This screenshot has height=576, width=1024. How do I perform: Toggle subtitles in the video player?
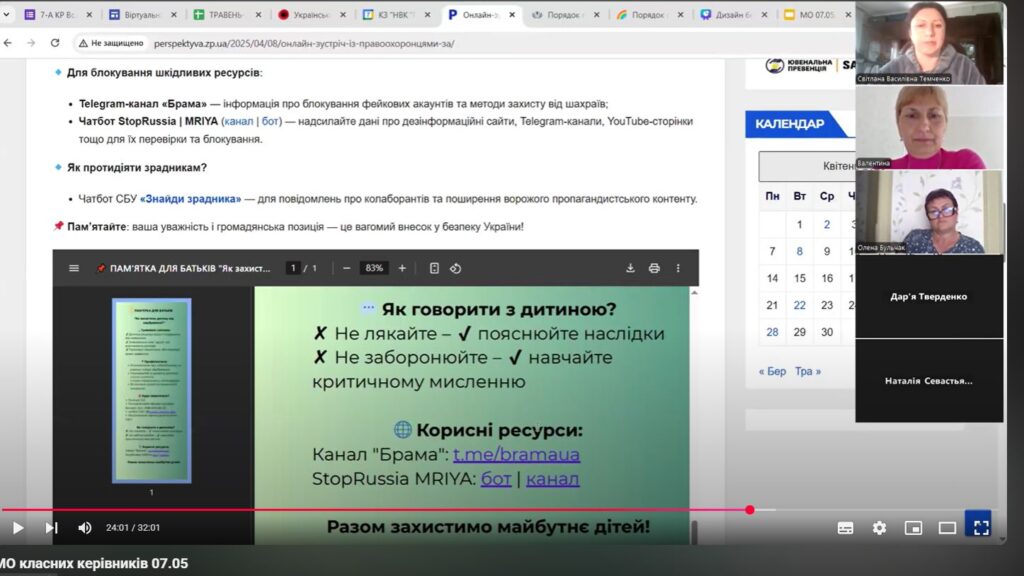pyautogui.click(x=845, y=528)
